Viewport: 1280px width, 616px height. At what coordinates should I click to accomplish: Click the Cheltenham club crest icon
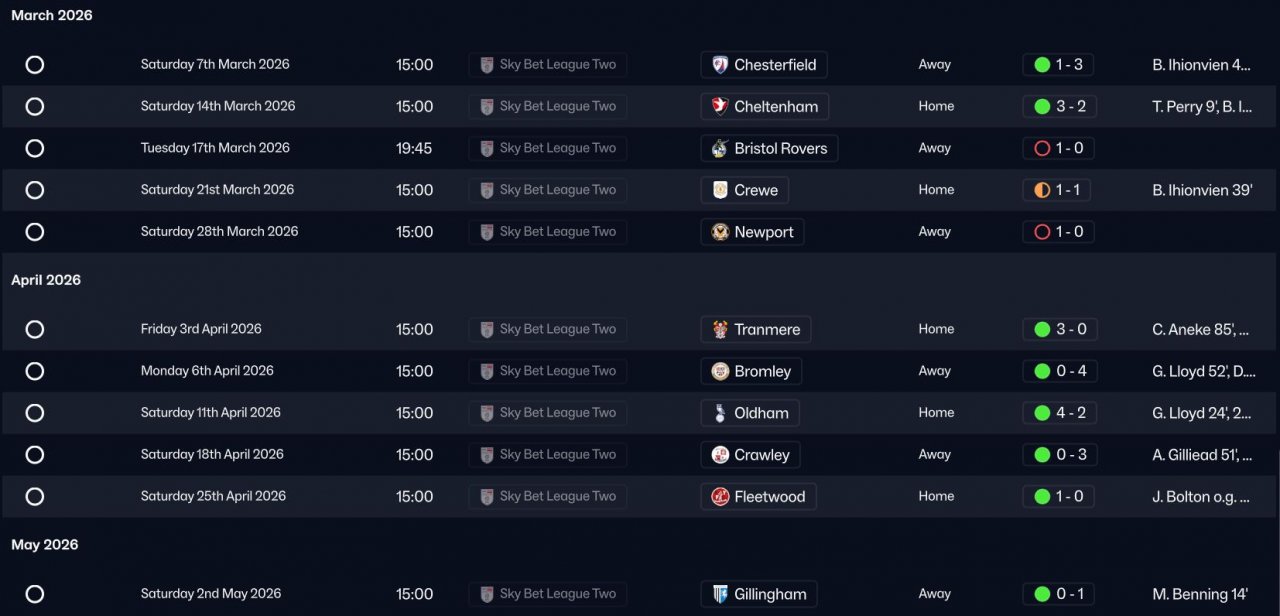719,107
